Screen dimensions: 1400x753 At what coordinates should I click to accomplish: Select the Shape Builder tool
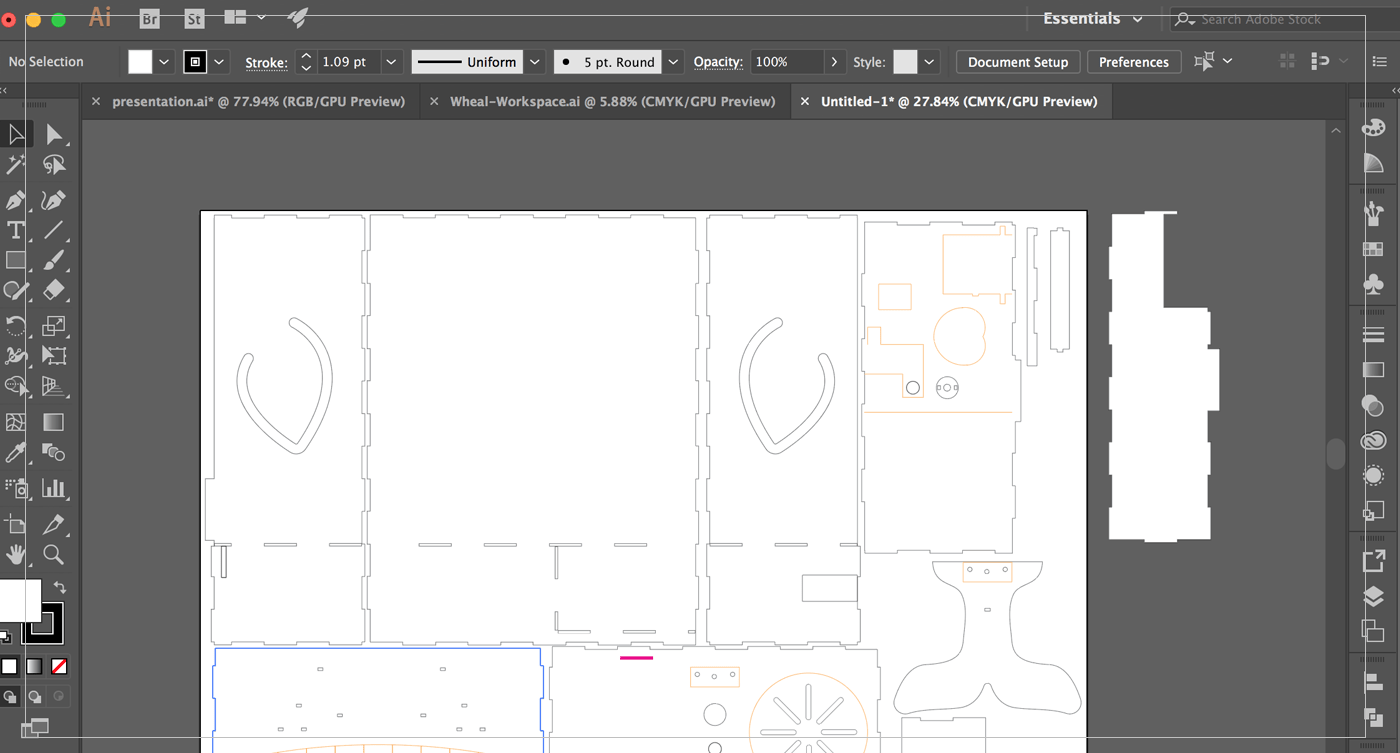(x=16, y=386)
